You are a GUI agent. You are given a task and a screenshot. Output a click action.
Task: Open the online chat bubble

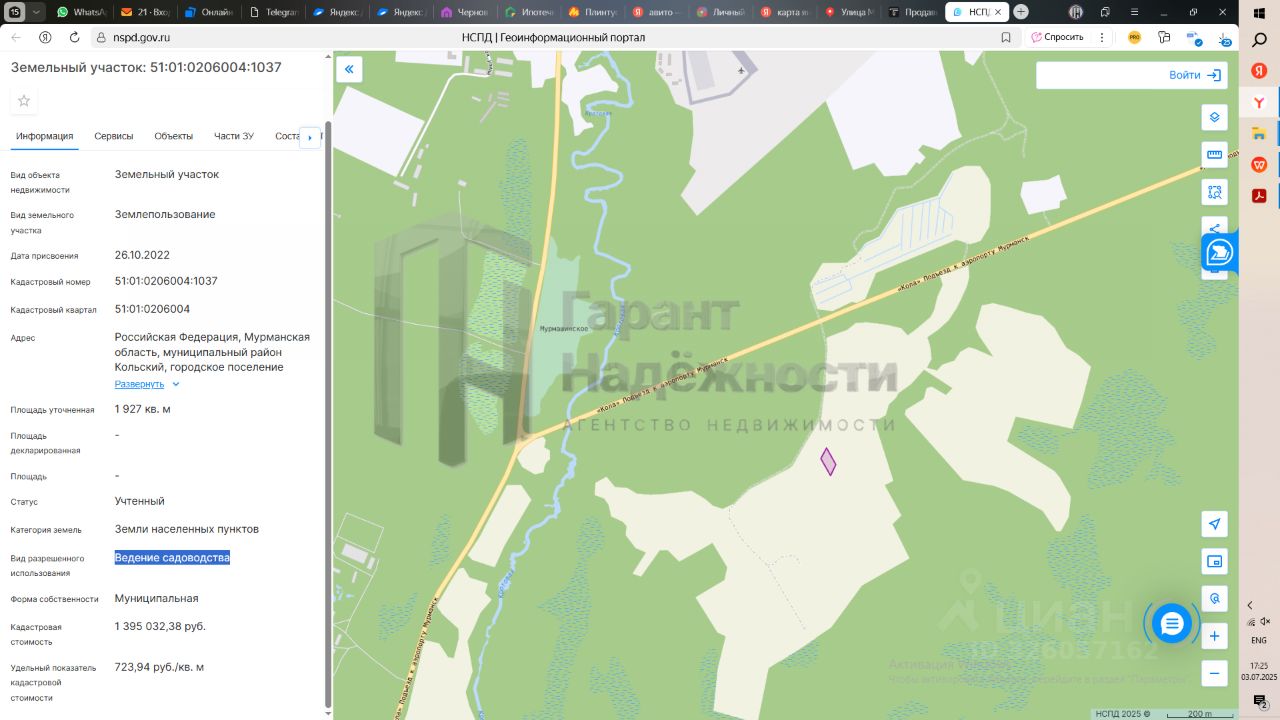pos(1172,624)
